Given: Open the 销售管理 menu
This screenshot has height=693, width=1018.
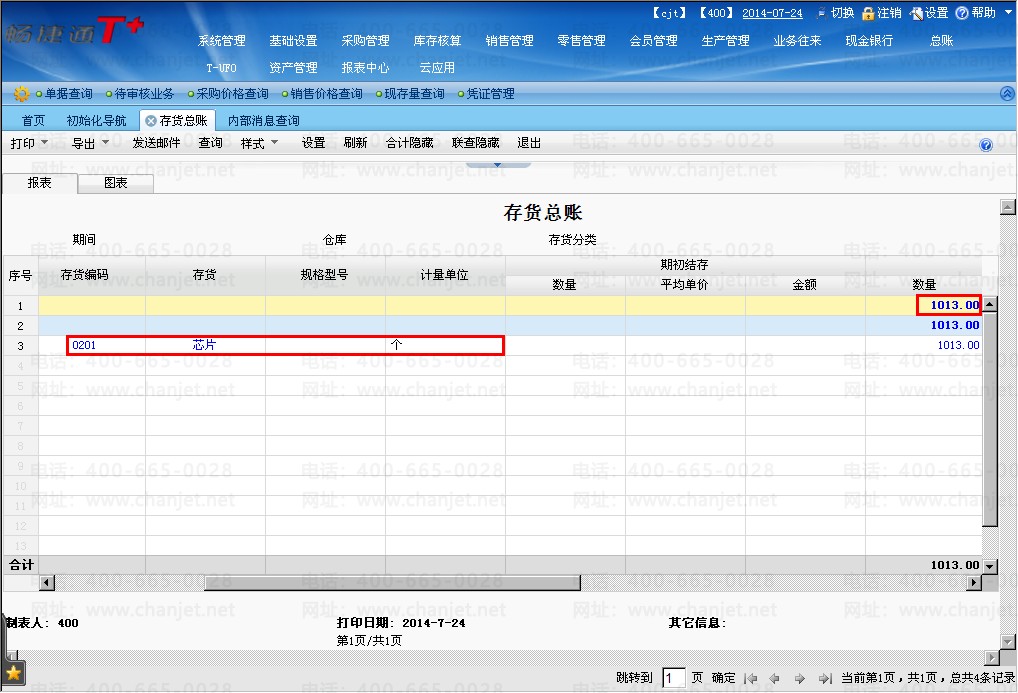Looking at the screenshot, I should [x=510, y=41].
